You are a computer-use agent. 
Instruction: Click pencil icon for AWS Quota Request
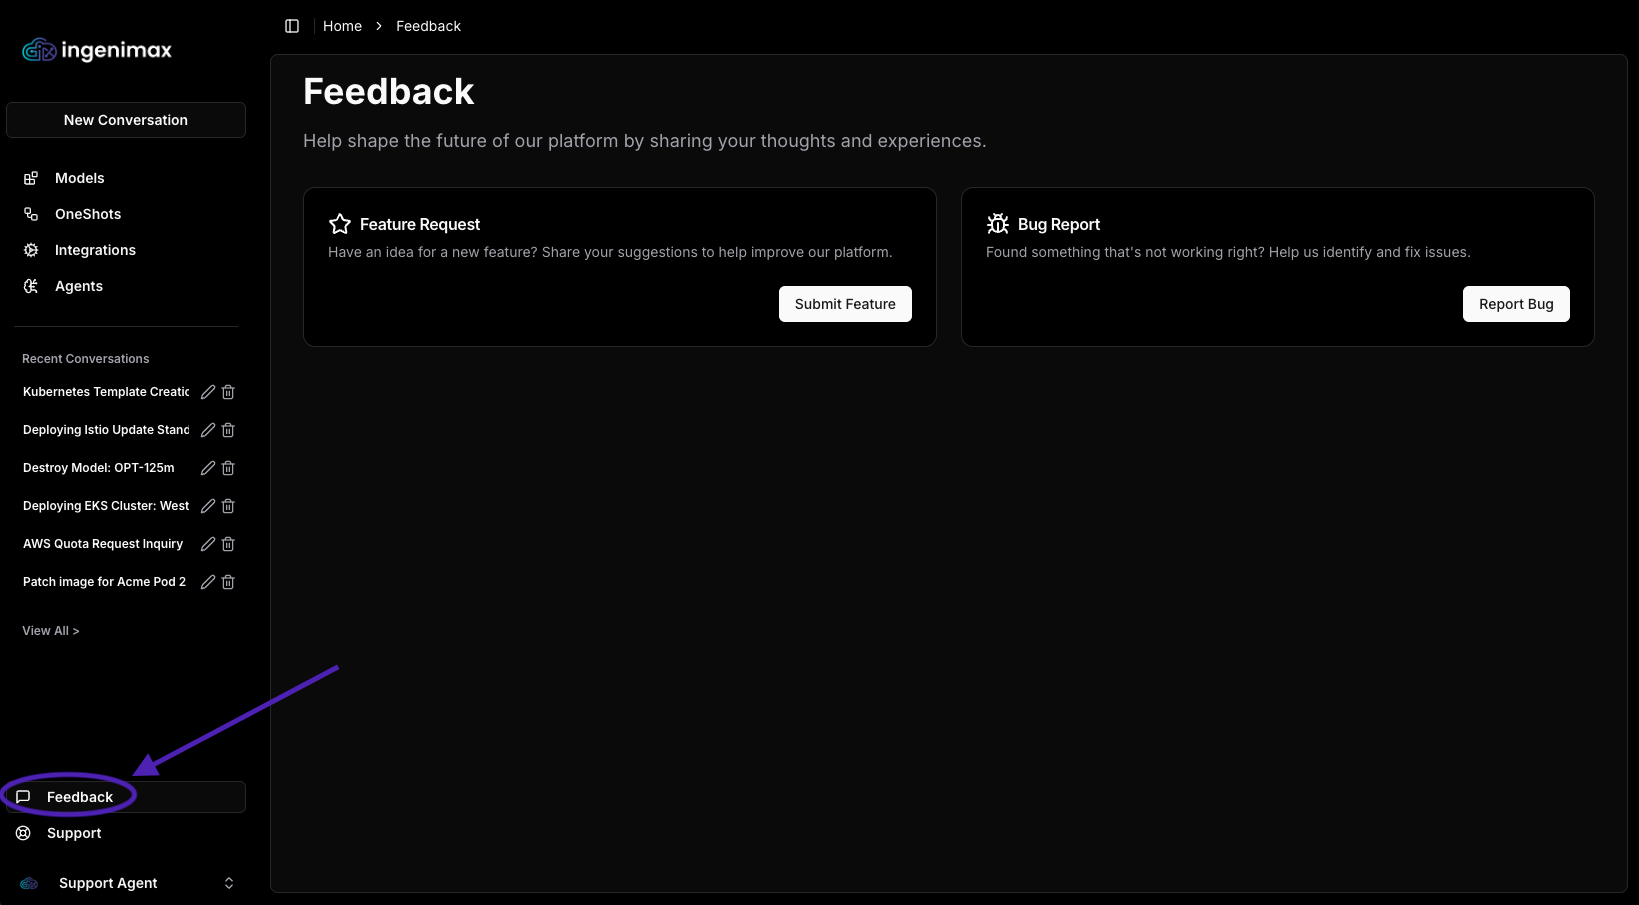pyautogui.click(x=208, y=544)
